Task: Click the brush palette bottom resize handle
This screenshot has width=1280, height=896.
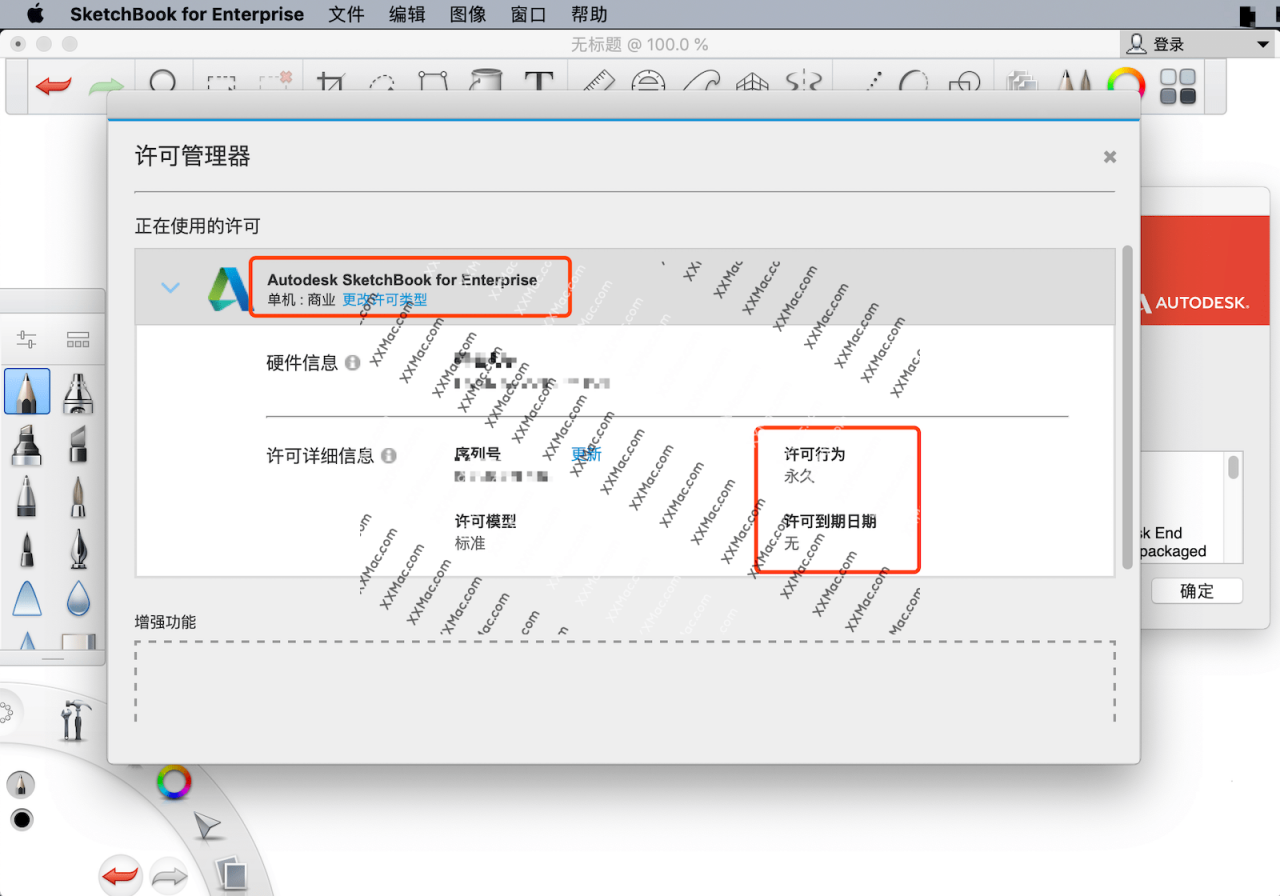Action: click(52, 658)
